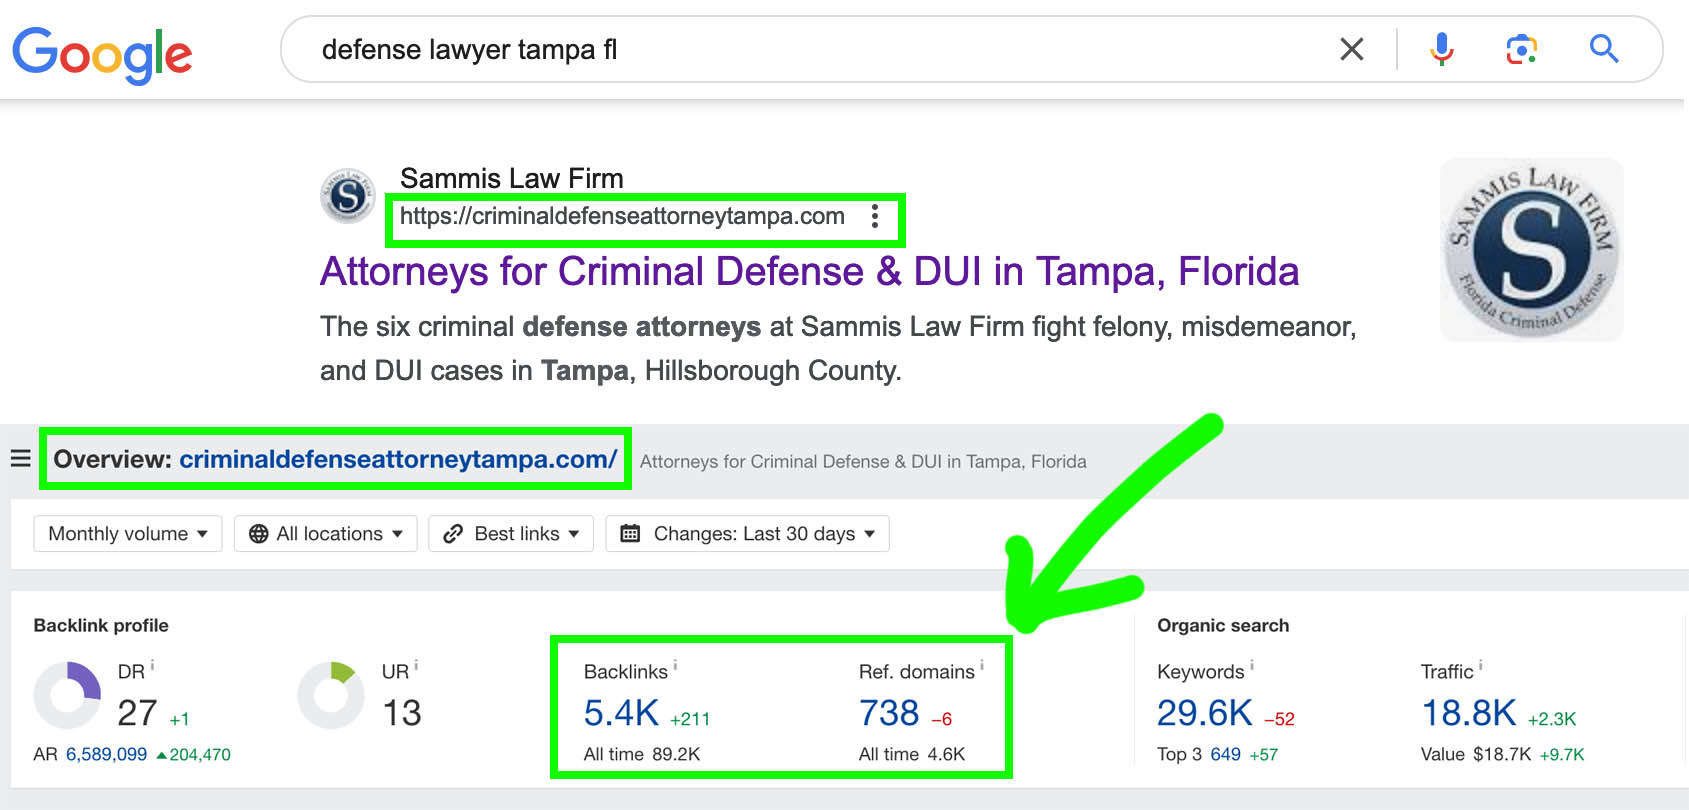1689x810 pixels.
Task: Clear the search query with the X icon
Action: point(1352,49)
